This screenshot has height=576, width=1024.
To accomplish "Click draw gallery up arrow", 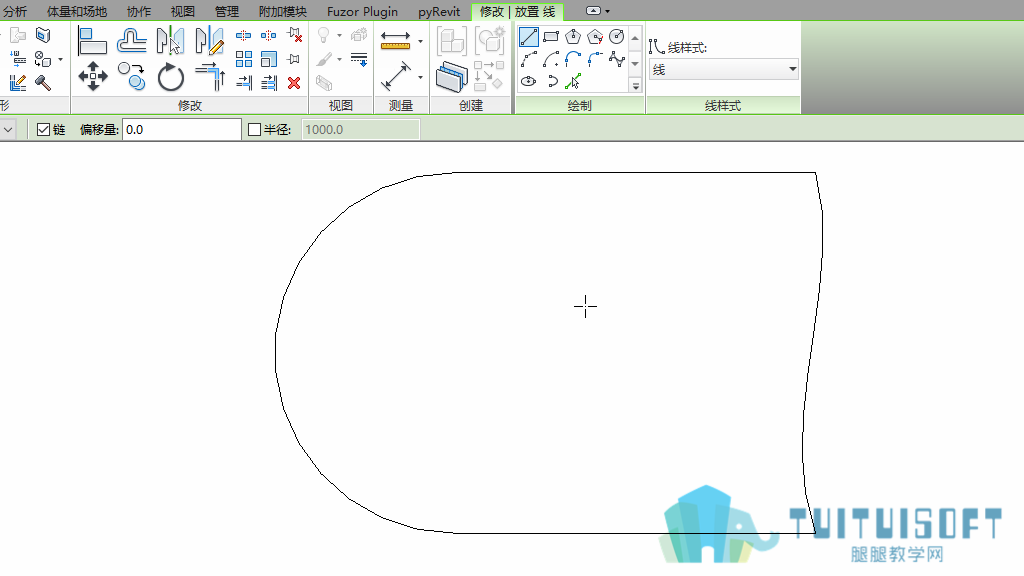I will click(x=635, y=38).
